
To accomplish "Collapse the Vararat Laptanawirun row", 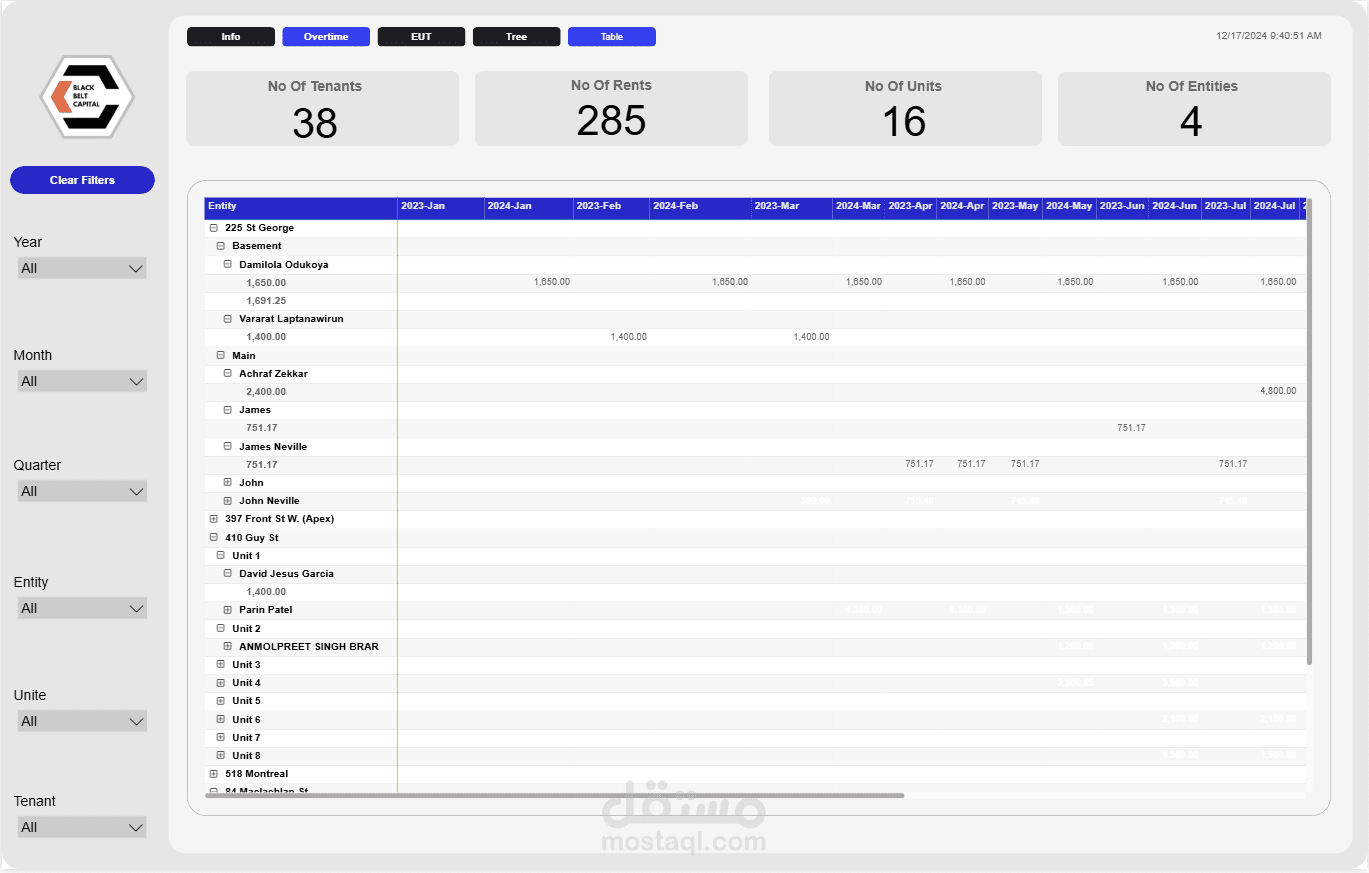I will pos(227,319).
